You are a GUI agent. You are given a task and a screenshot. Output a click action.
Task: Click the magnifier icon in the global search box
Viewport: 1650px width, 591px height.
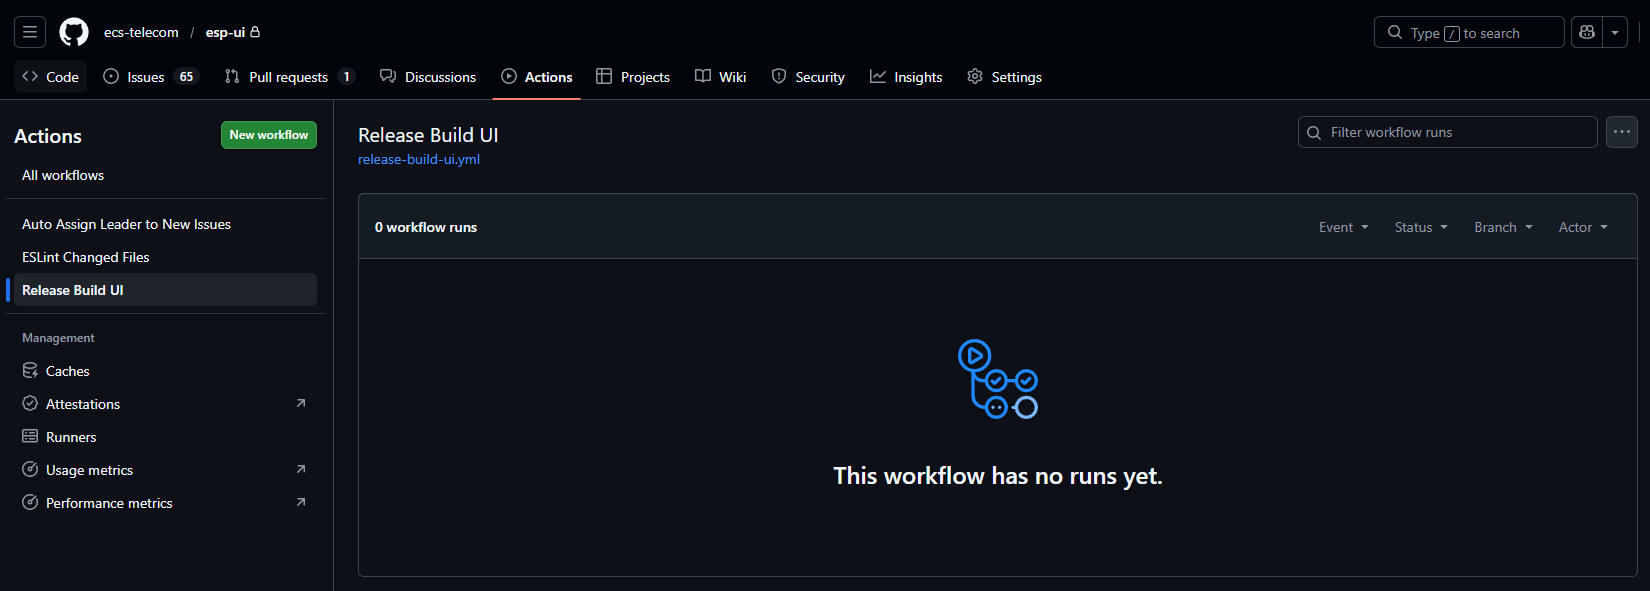point(1395,32)
